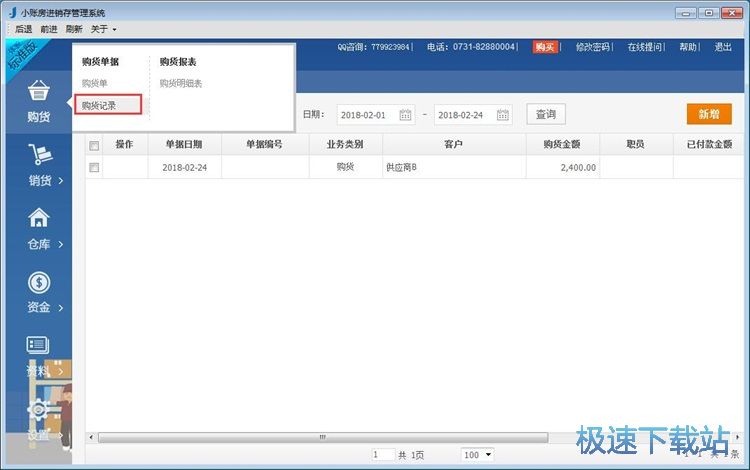Expand the 资料 submenu chevron
This screenshot has width=750, height=470.
(61, 371)
